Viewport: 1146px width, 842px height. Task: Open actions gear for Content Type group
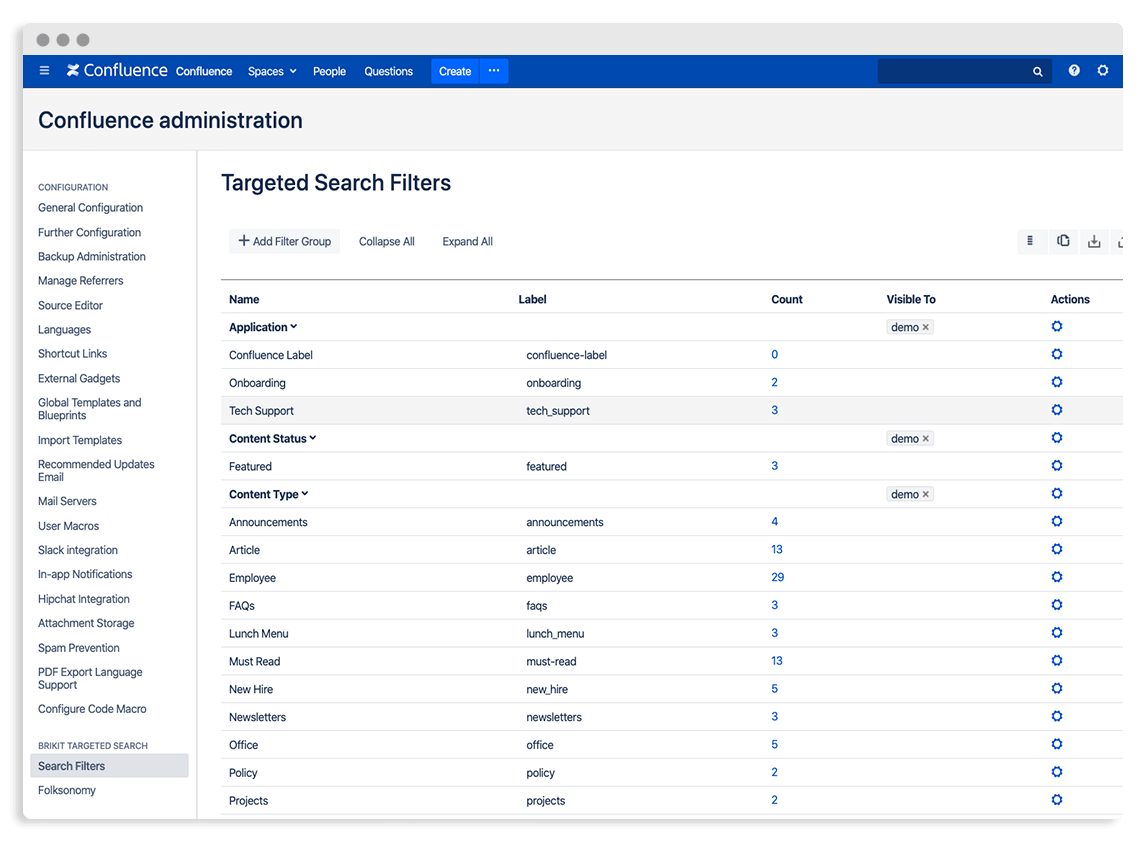tap(1057, 493)
